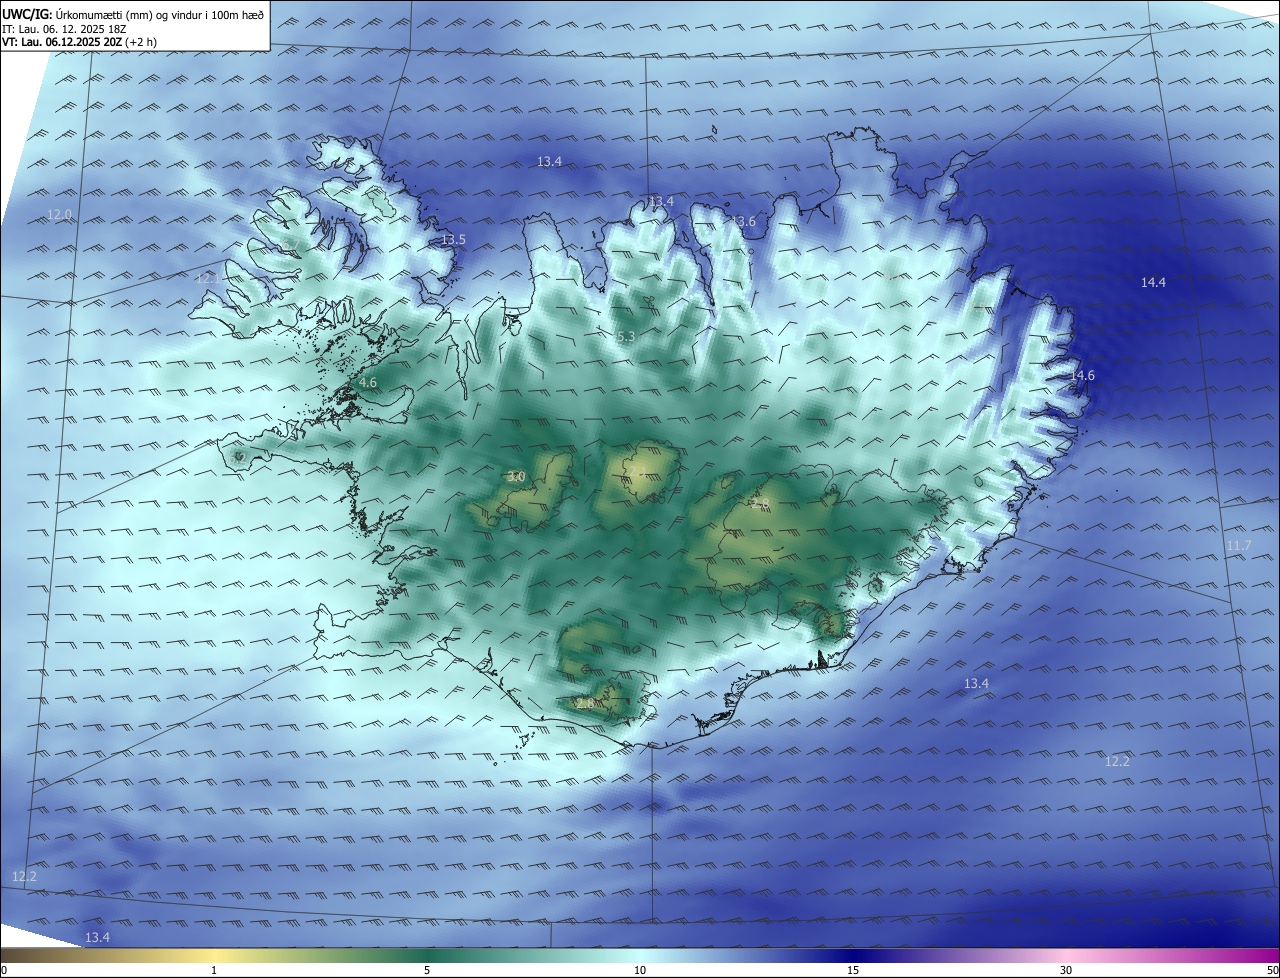Click the '12.0' value label
Image resolution: width=1280 pixels, height=978 pixels.
tap(60, 215)
